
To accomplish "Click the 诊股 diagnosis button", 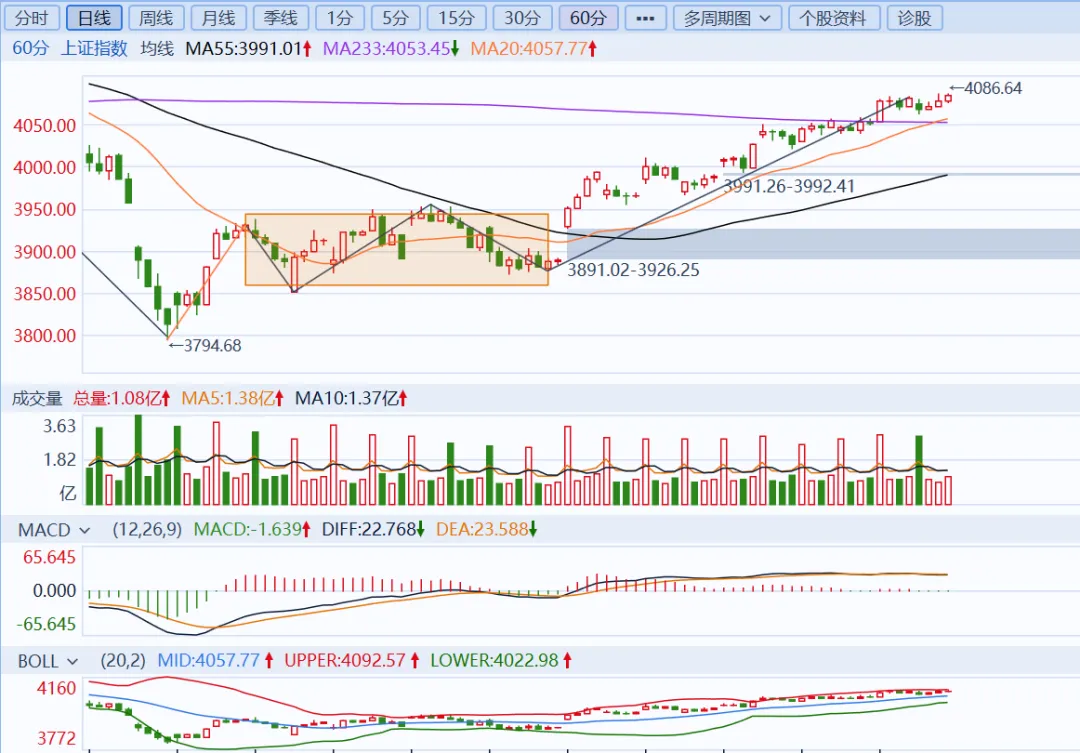I will click(x=915, y=18).
